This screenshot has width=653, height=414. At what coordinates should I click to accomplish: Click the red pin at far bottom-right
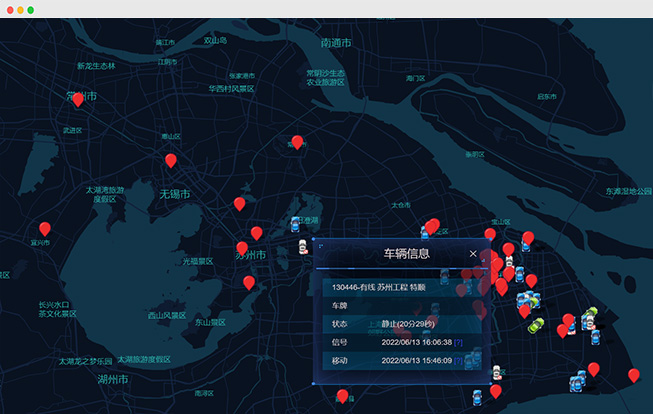pyautogui.click(x=633, y=375)
